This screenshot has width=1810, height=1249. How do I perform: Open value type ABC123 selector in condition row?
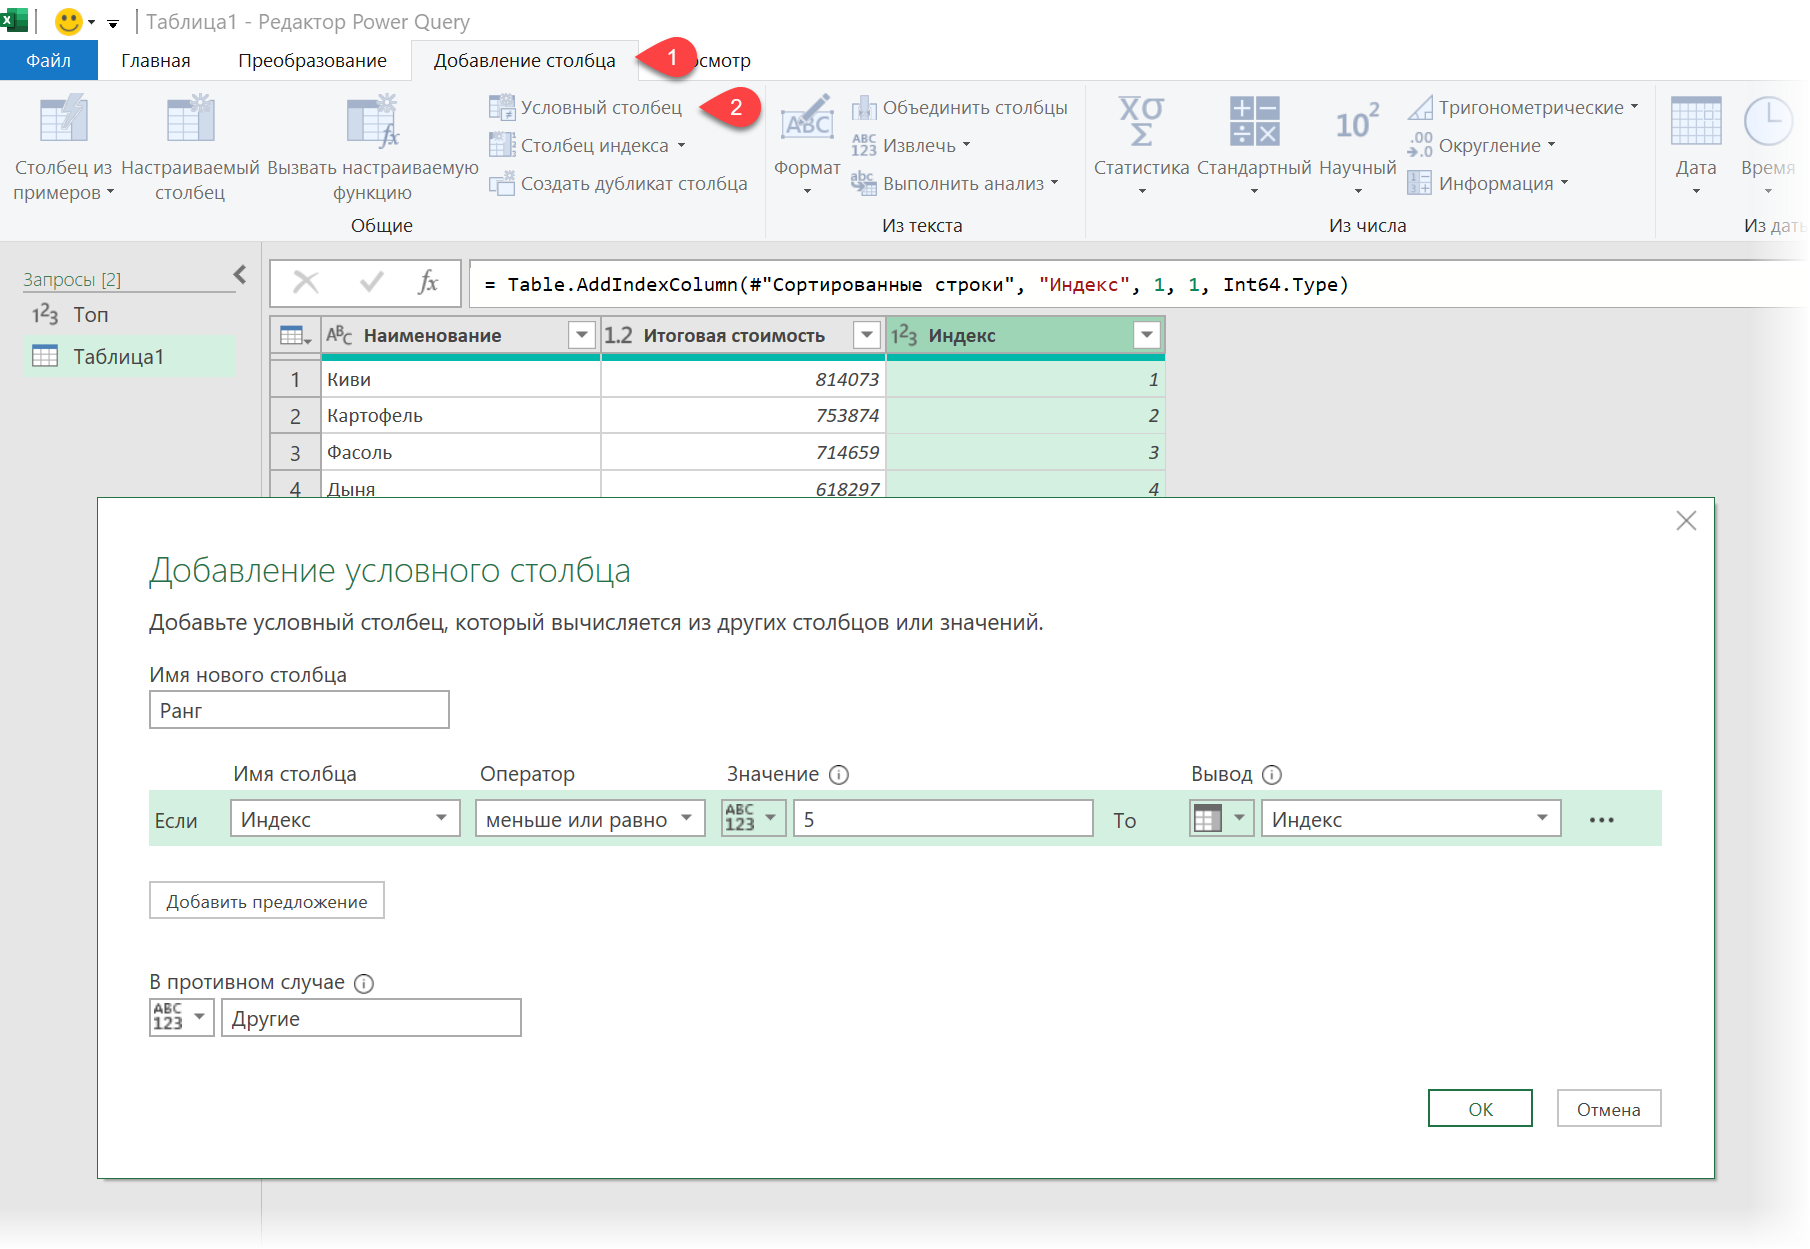click(754, 818)
